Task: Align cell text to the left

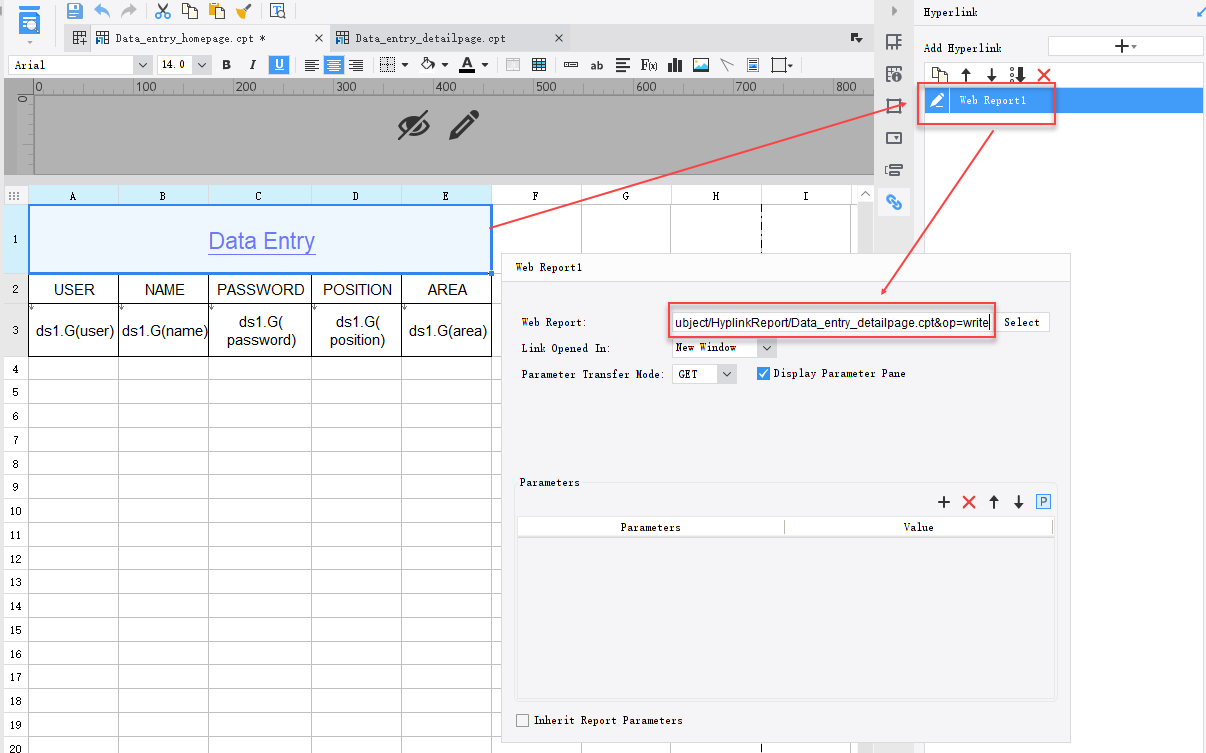Action: tap(312, 65)
